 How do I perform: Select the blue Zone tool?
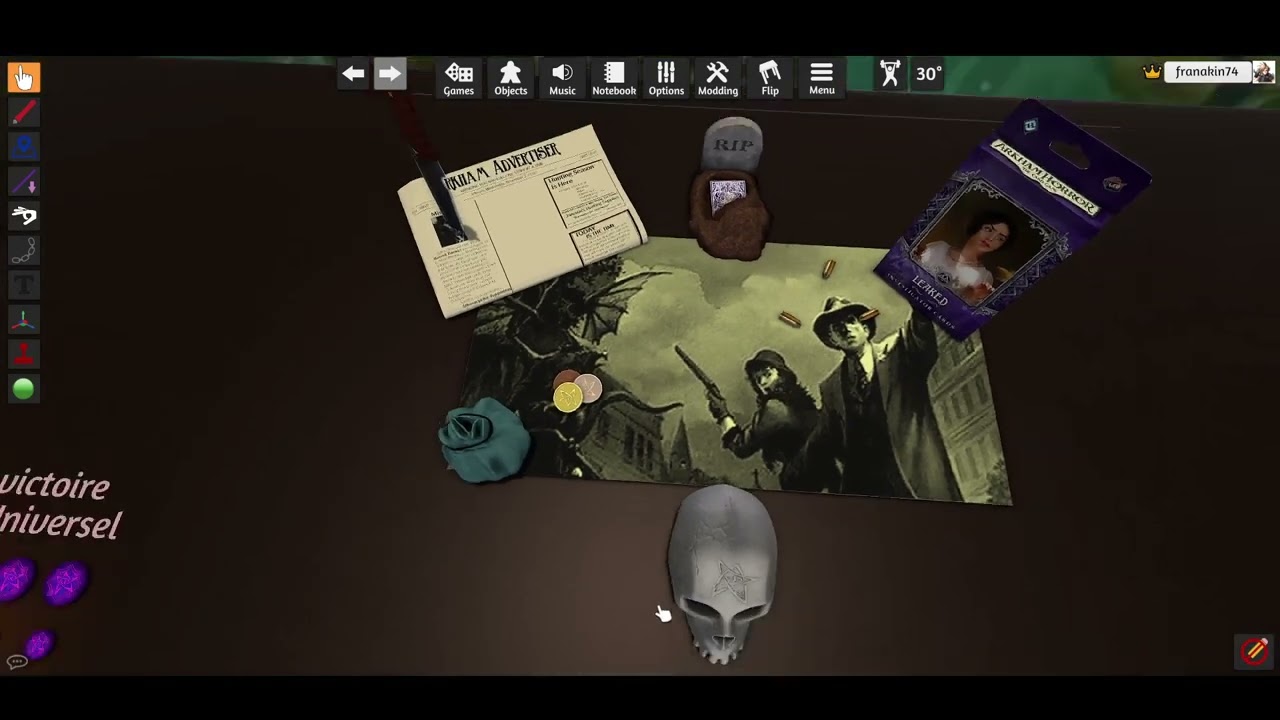[x=24, y=147]
